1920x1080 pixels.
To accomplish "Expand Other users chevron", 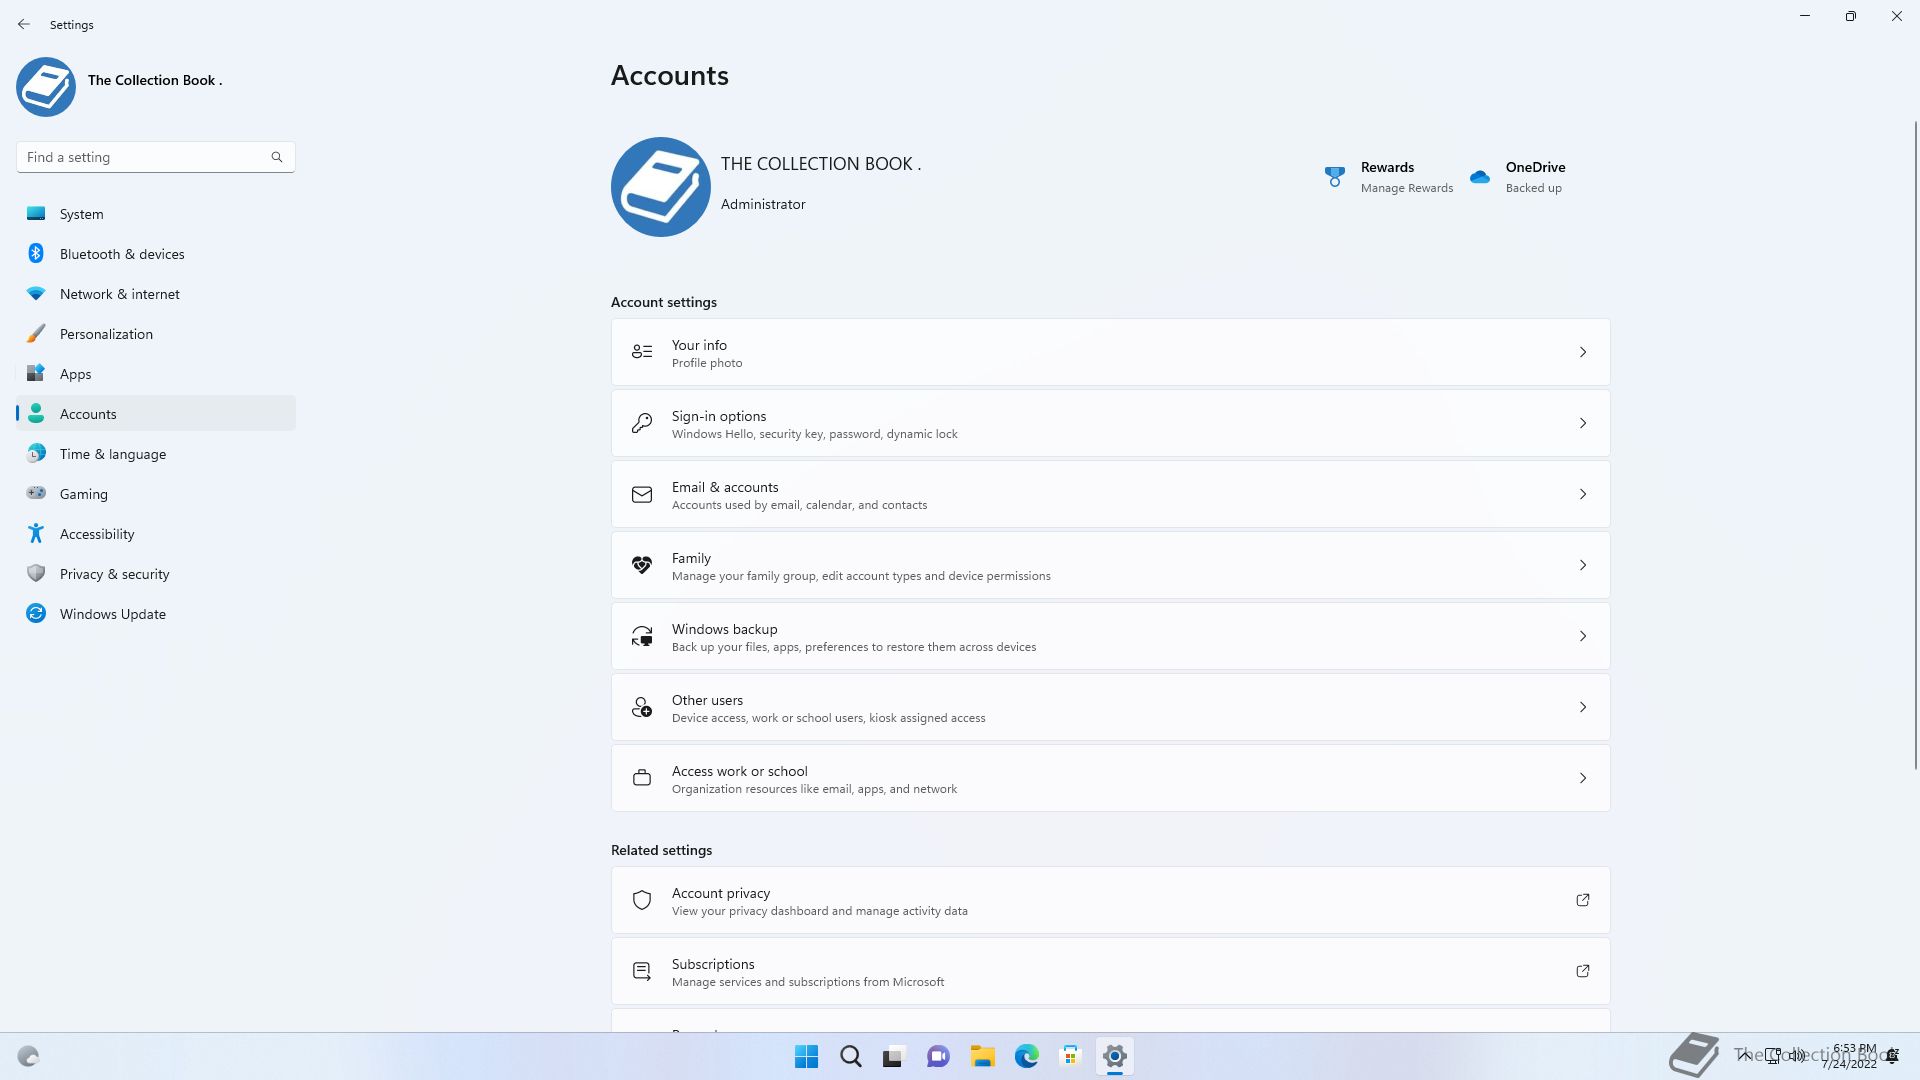I will [x=1583, y=707].
